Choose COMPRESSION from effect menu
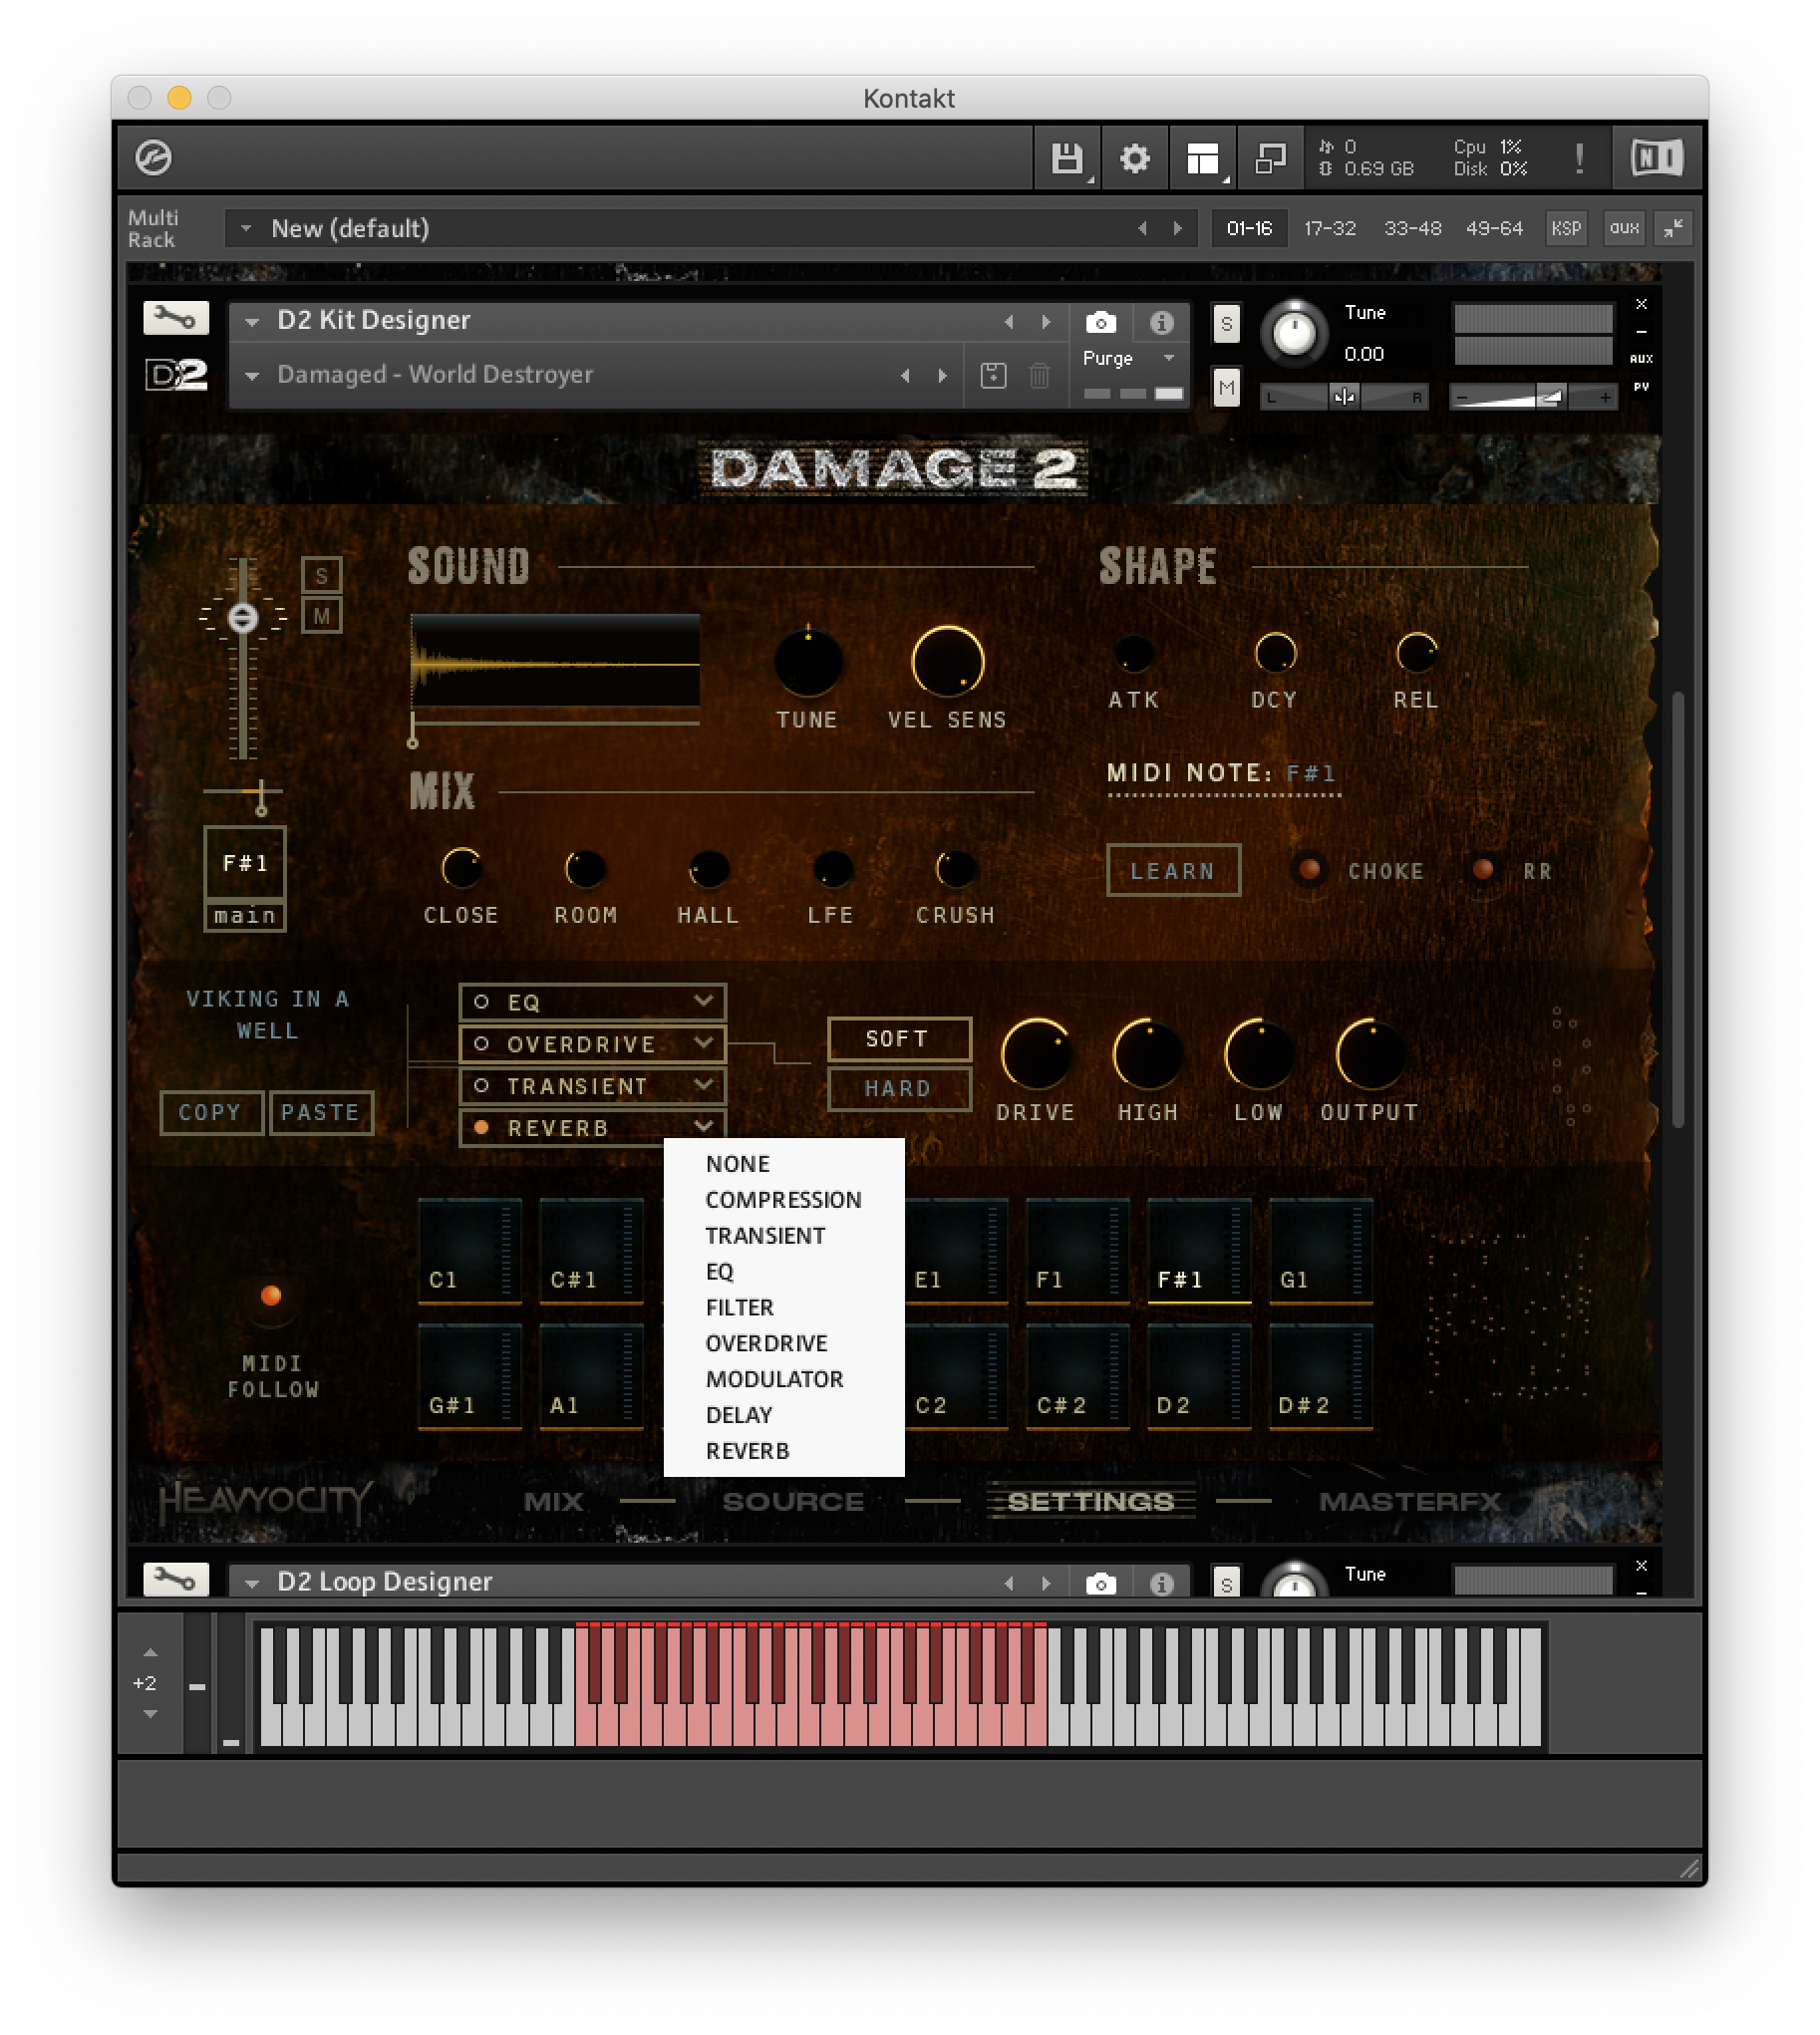The width and height of the screenshot is (1820, 2035). pos(783,1200)
